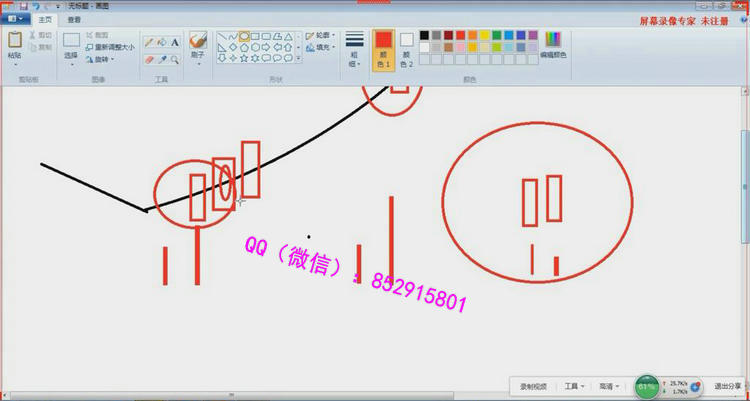Select the Text tool (A)
The image size is (750, 401).
click(x=175, y=43)
